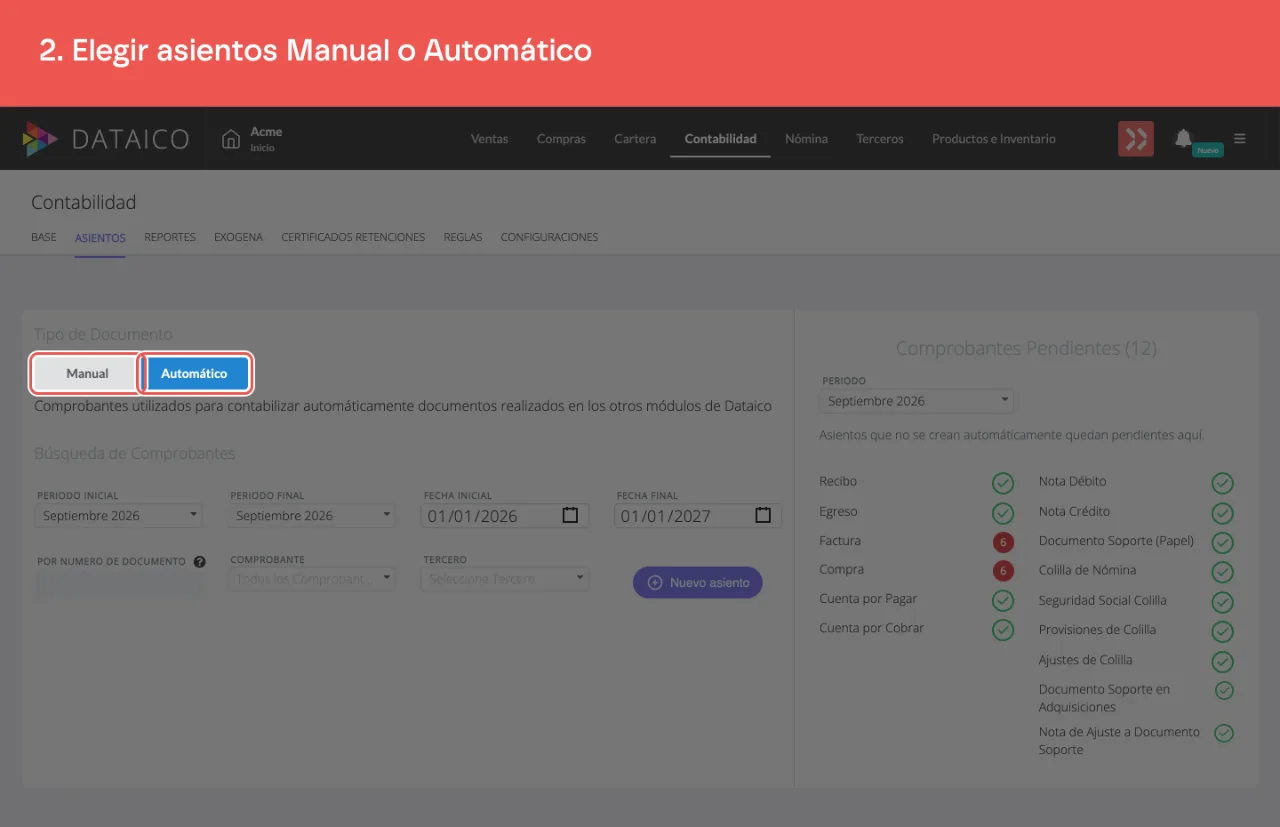Click the Nuevo asiento button
This screenshot has height=827, width=1280.
(698, 582)
